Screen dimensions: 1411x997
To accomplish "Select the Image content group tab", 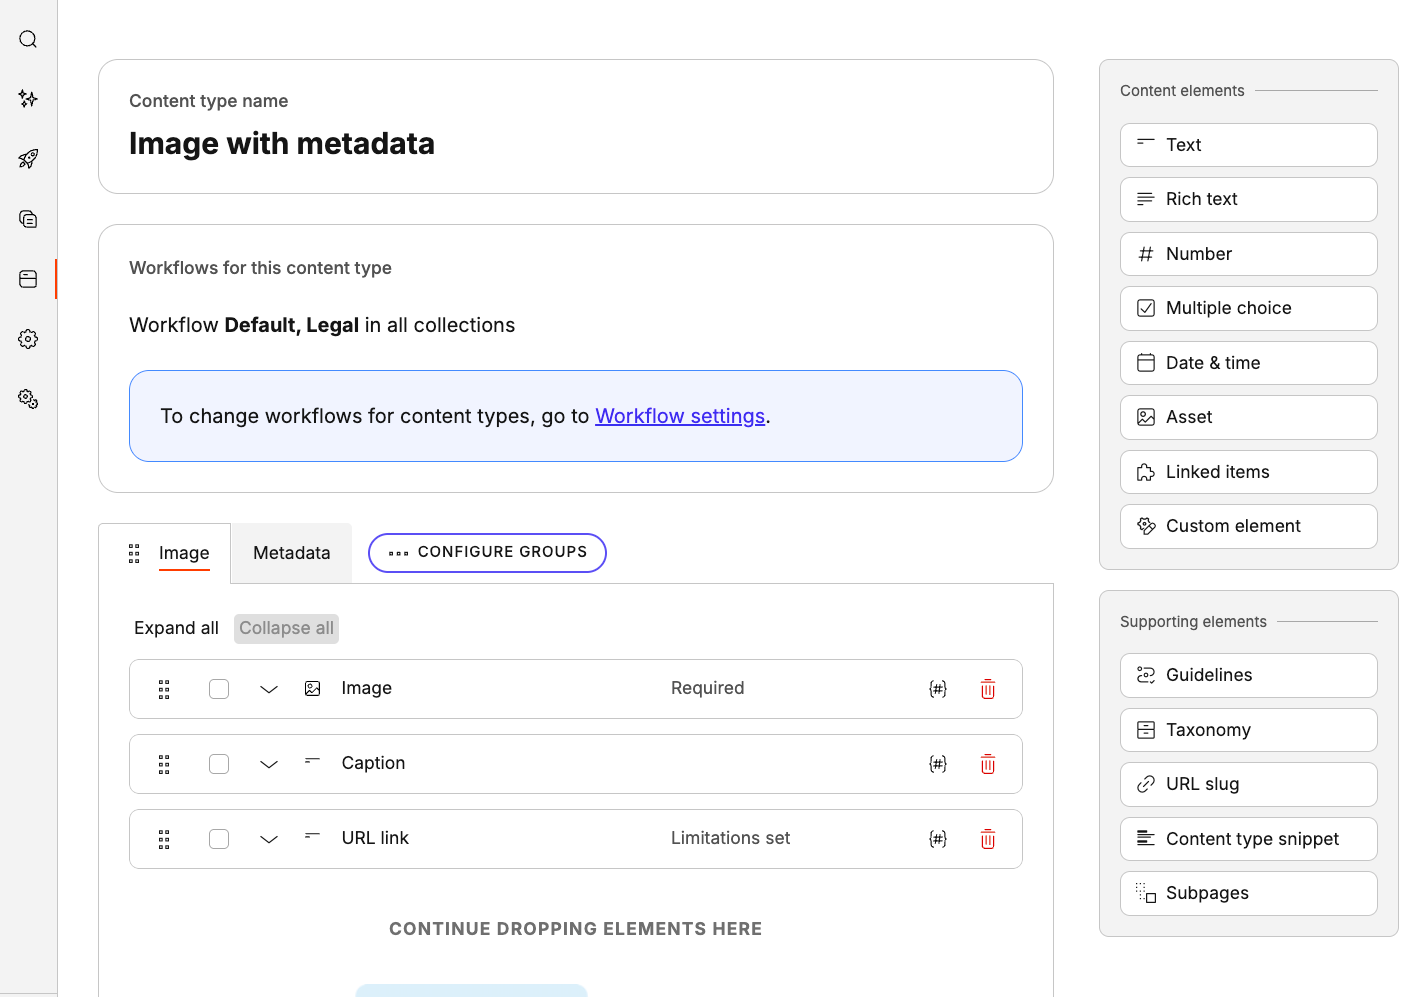I will pos(184,552).
